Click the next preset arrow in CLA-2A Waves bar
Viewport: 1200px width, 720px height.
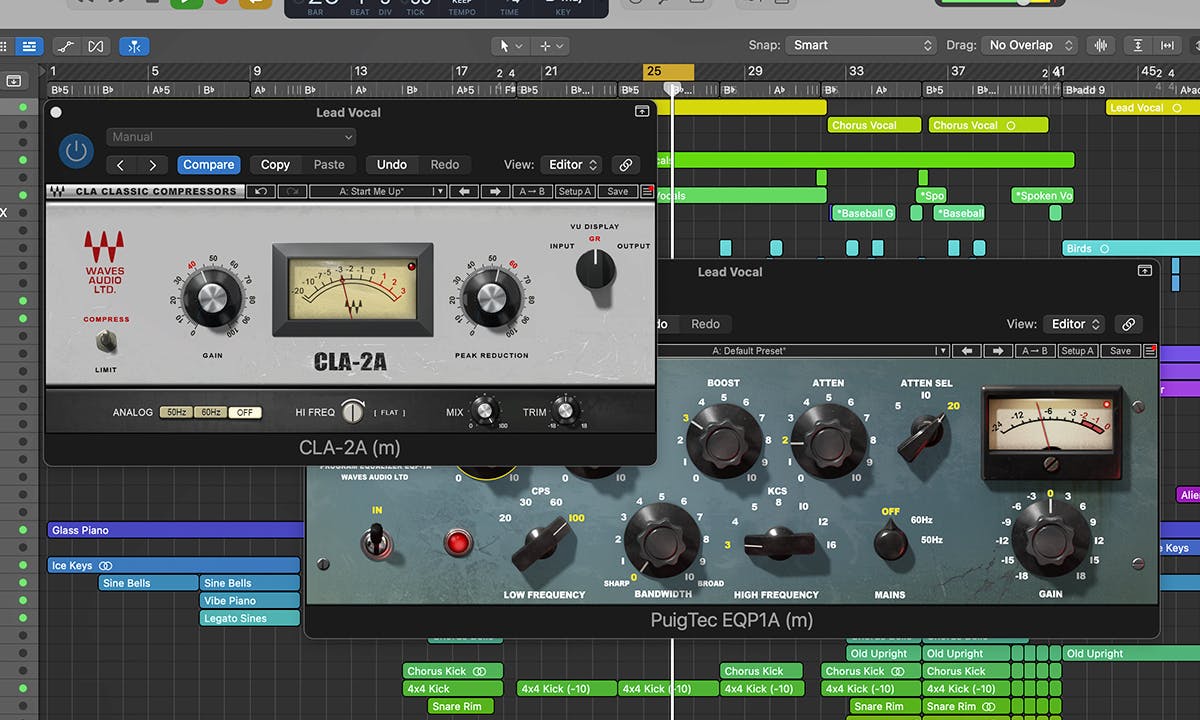point(496,191)
